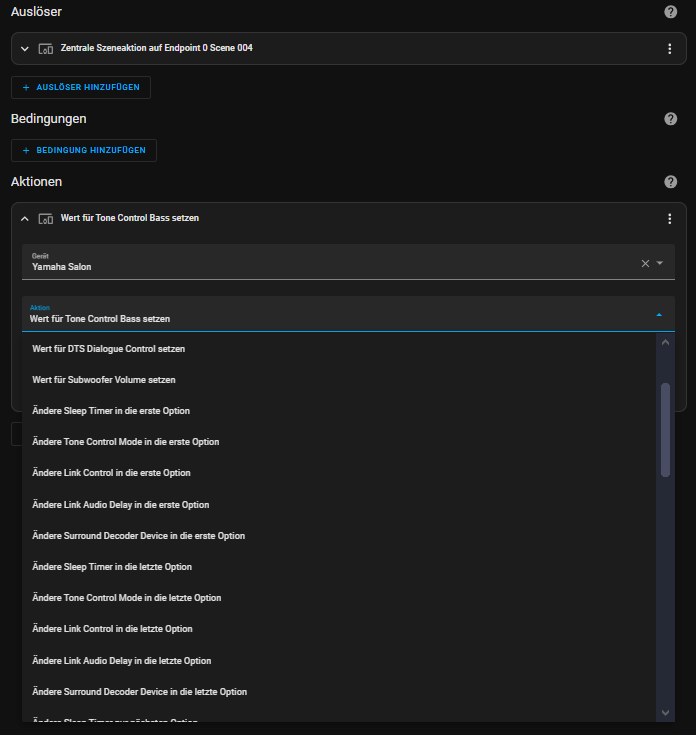Click the Gerät field showing Yamaha Salon
This screenshot has width=696, height=735.
pos(348,262)
